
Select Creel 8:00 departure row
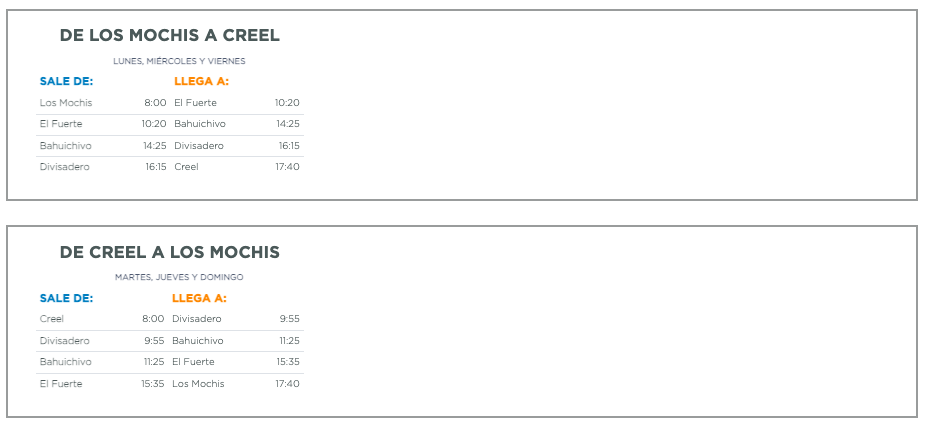[102, 319]
